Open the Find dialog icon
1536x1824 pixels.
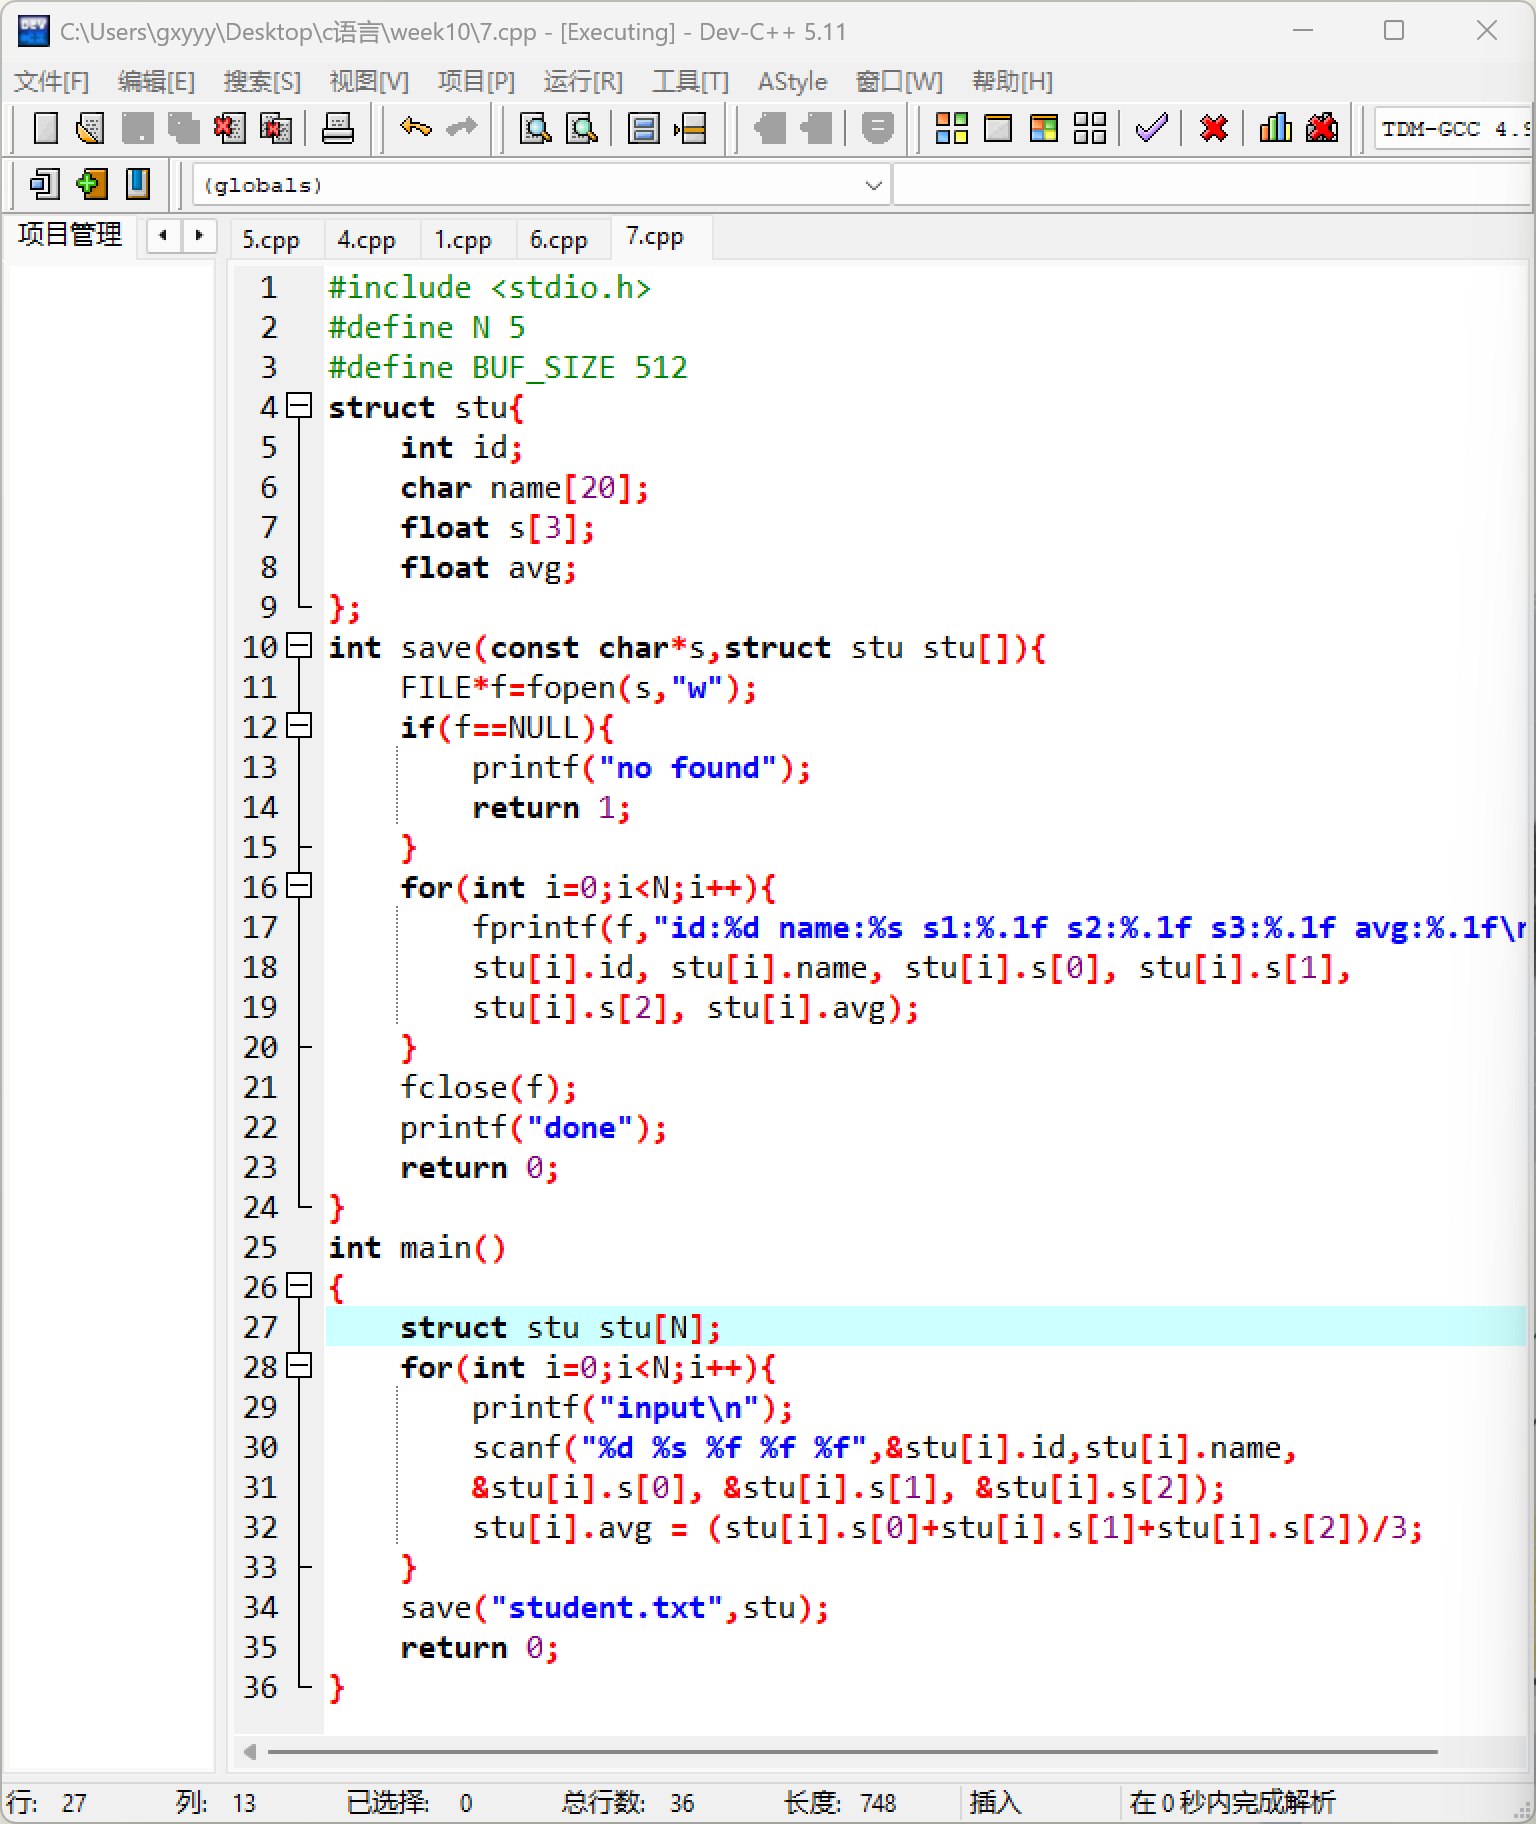click(535, 128)
